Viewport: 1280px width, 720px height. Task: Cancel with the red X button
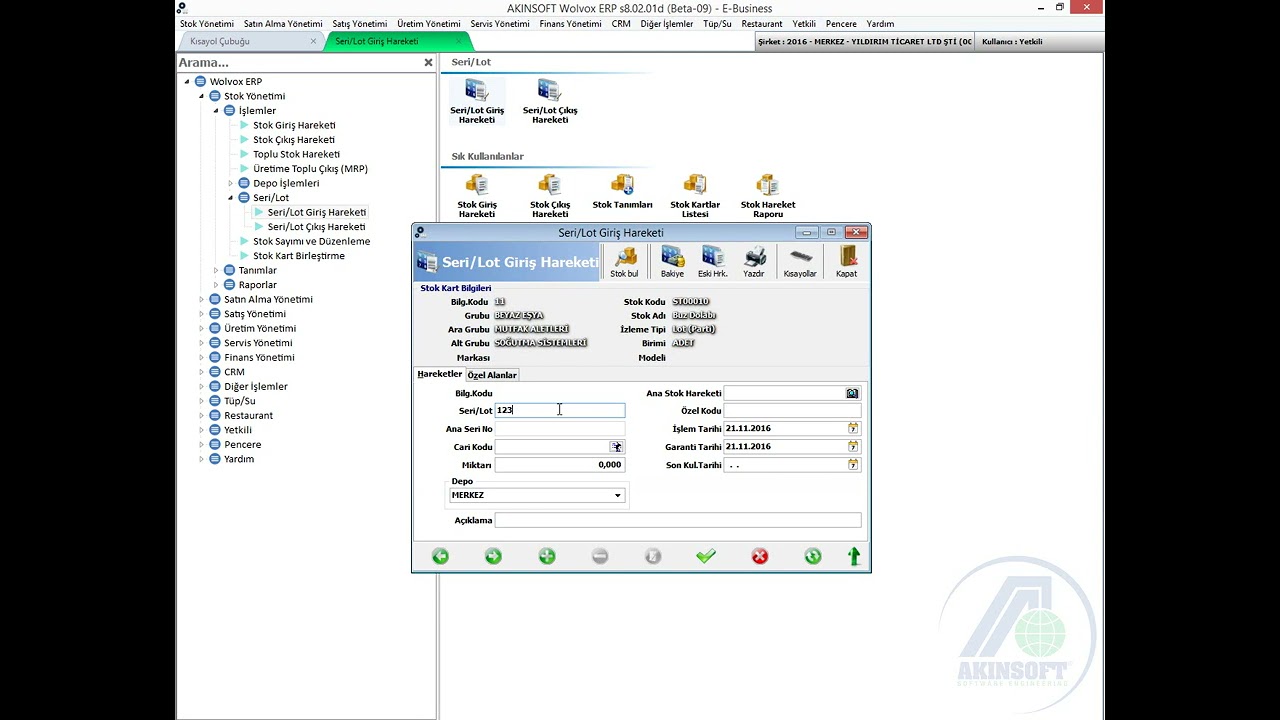[x=760, y=556]
